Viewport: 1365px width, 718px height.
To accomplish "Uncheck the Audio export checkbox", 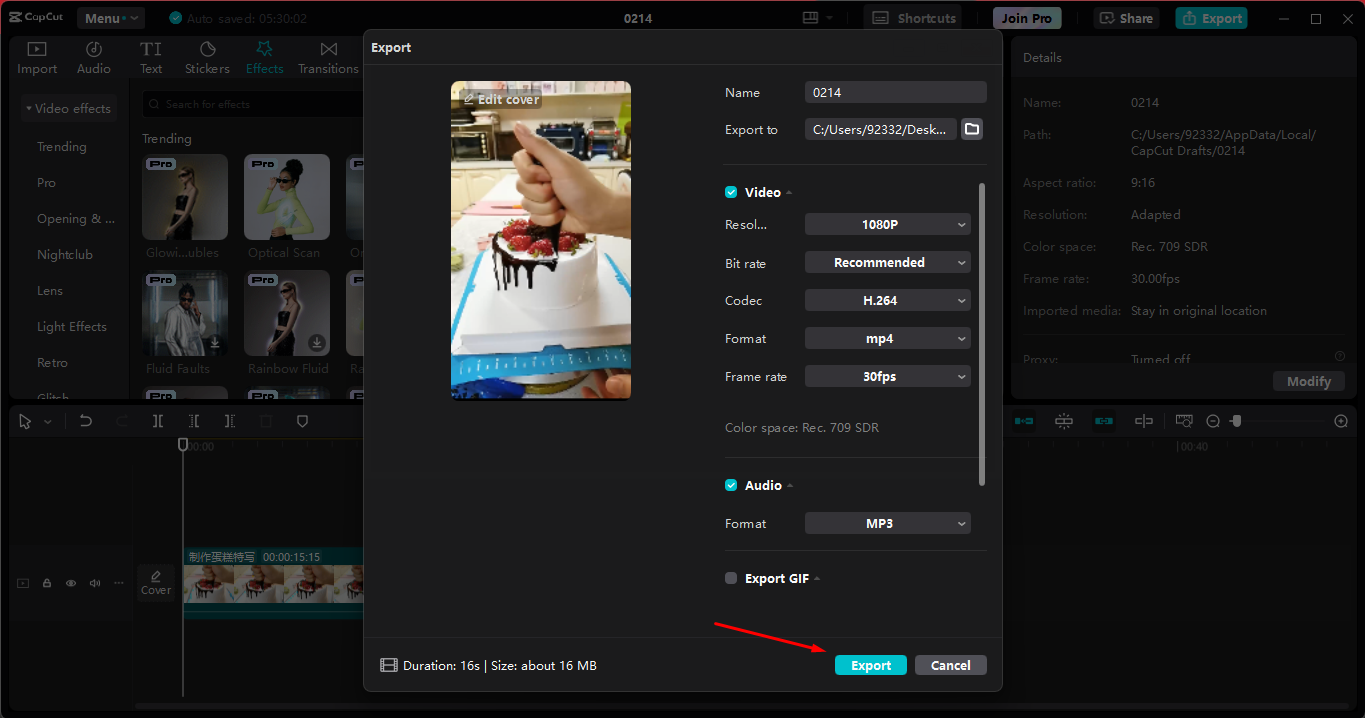I will tap(731, 485).
